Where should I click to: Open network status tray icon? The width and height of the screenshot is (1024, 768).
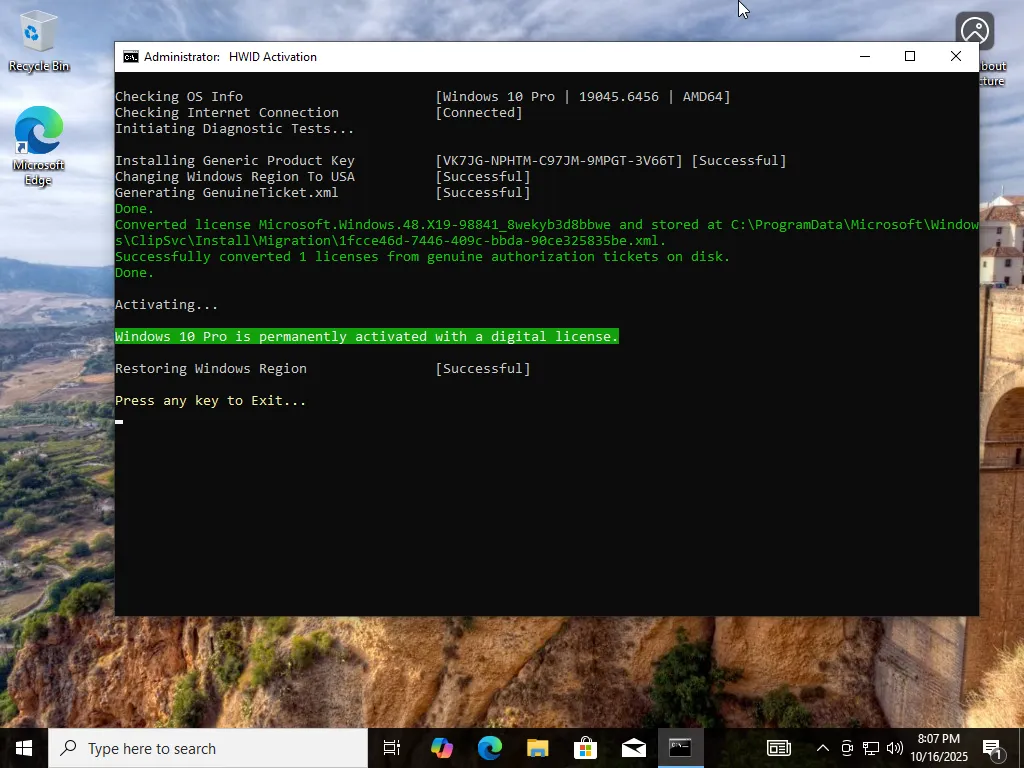coord(871,748)
